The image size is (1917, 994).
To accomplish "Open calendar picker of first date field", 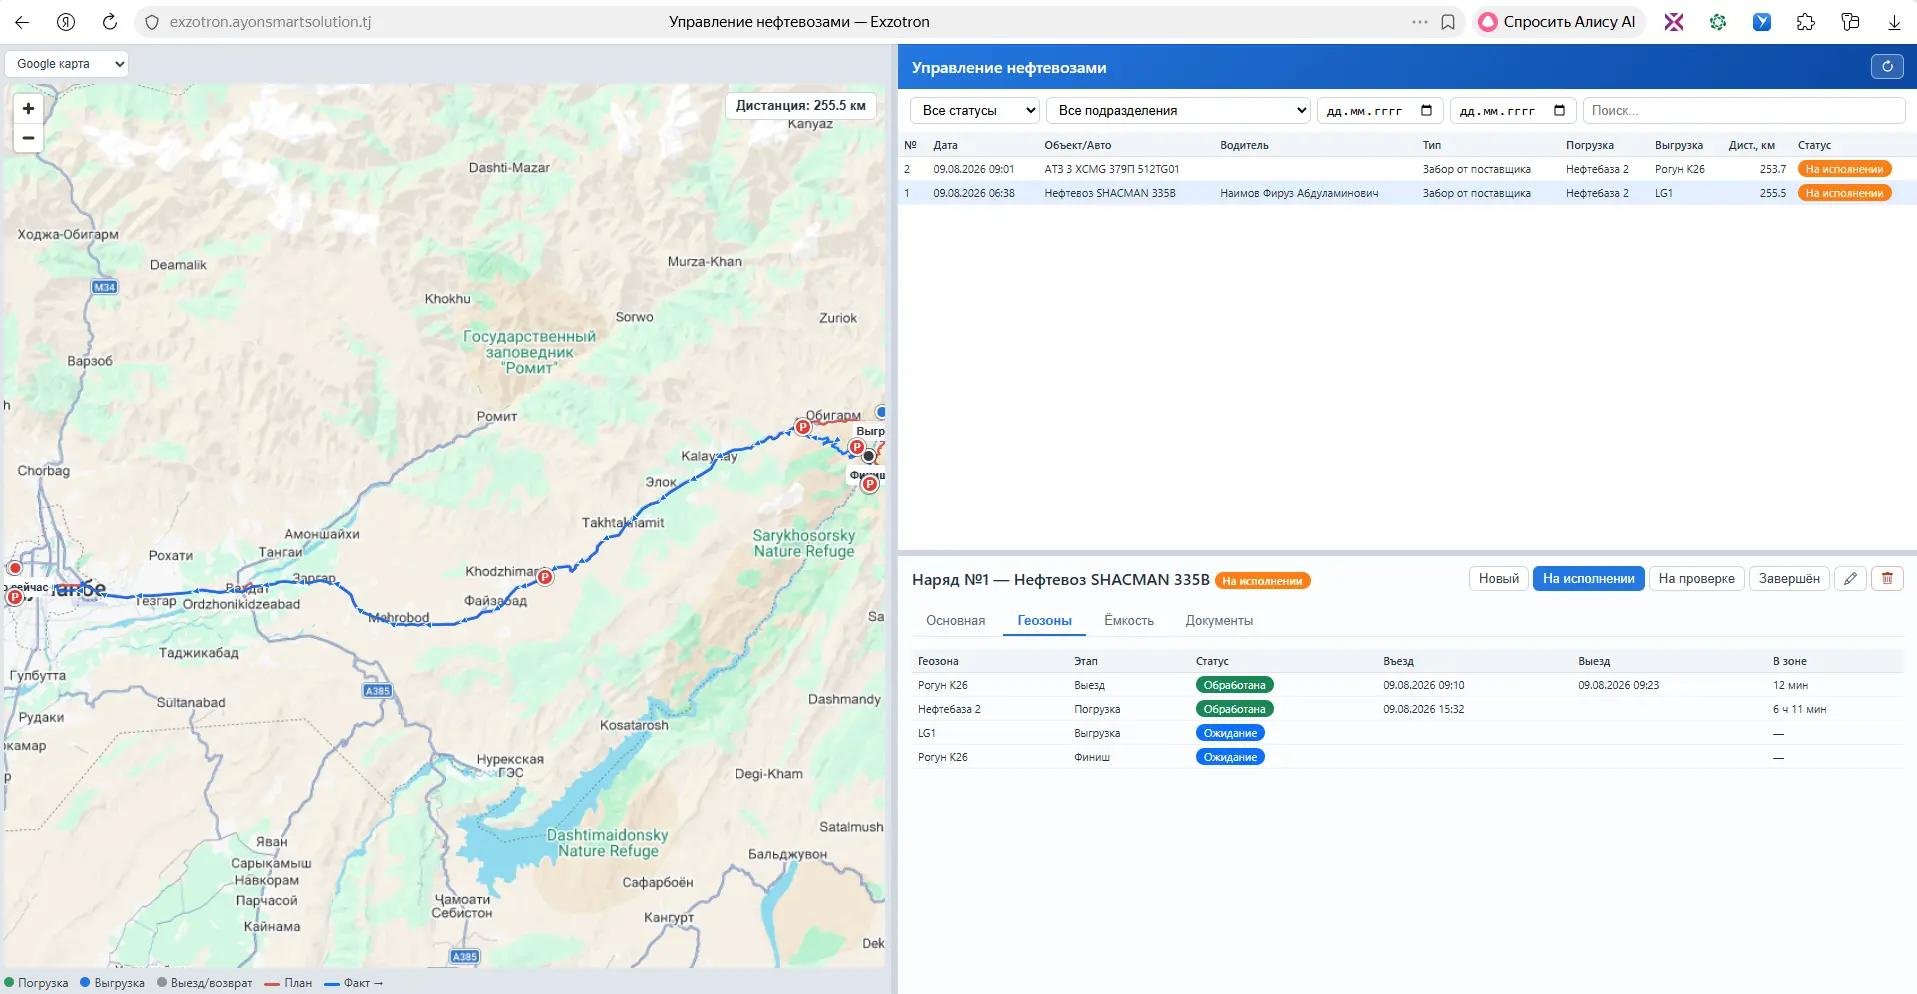I will tap(1426, 111).
